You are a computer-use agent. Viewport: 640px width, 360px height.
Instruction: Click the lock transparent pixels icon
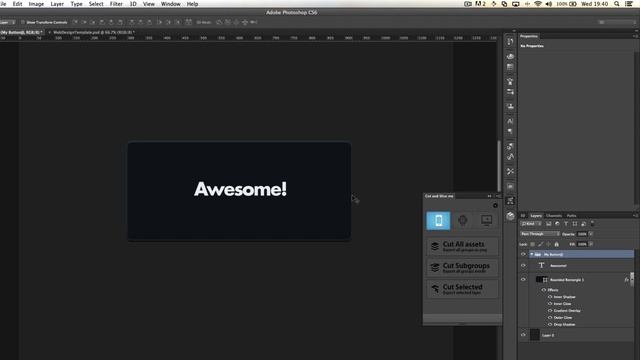(532, 244)
